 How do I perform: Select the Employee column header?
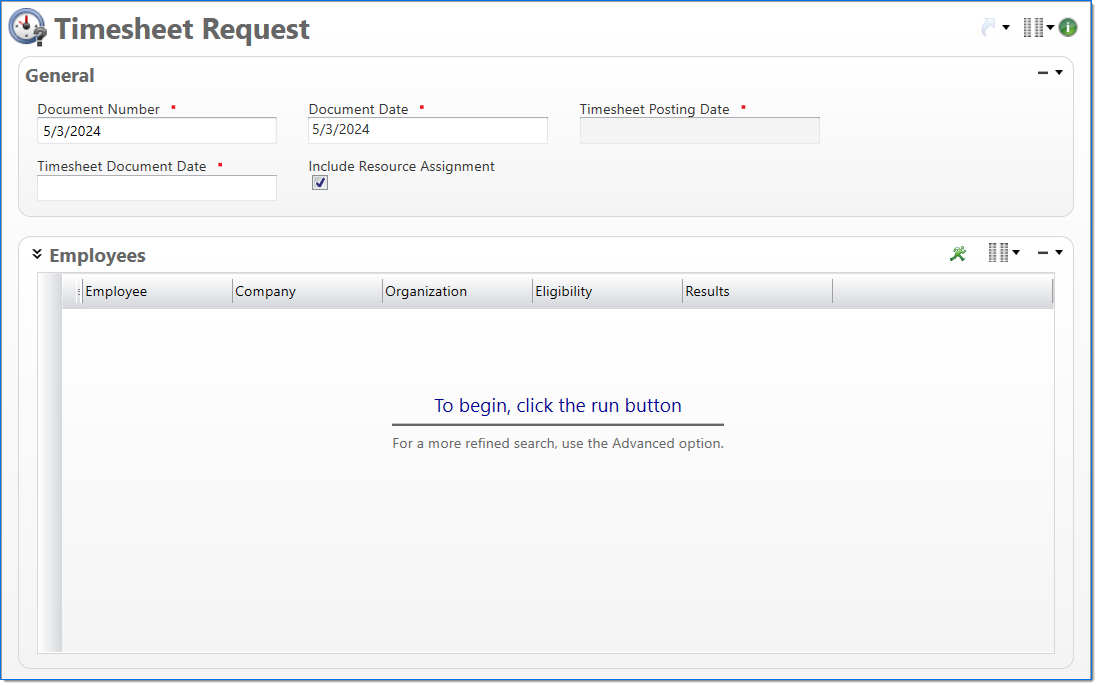pyautogui.click(x=117, y=291)
